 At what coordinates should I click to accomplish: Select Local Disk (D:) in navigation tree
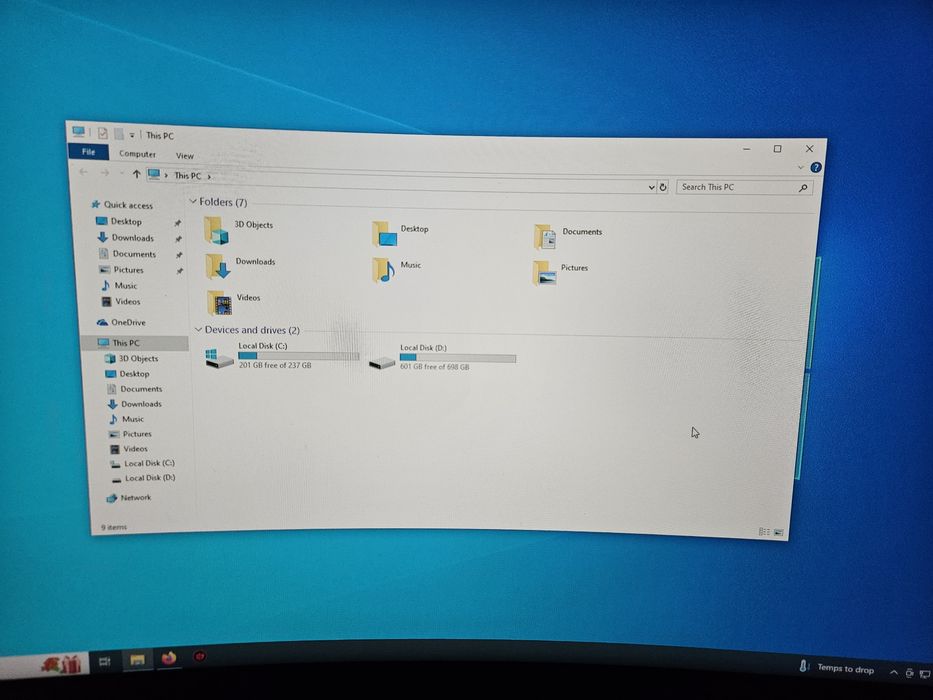143,478
